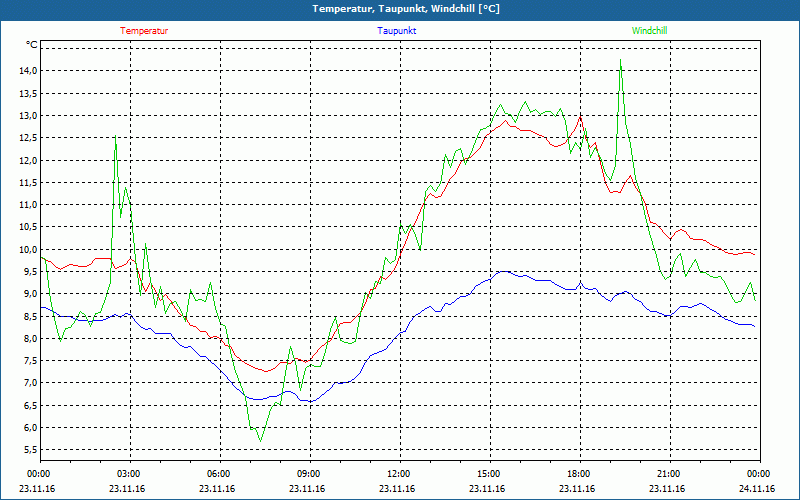Click the 24.11.16 date label
Screen dimensions: 800x500
(x=757, y=489)
